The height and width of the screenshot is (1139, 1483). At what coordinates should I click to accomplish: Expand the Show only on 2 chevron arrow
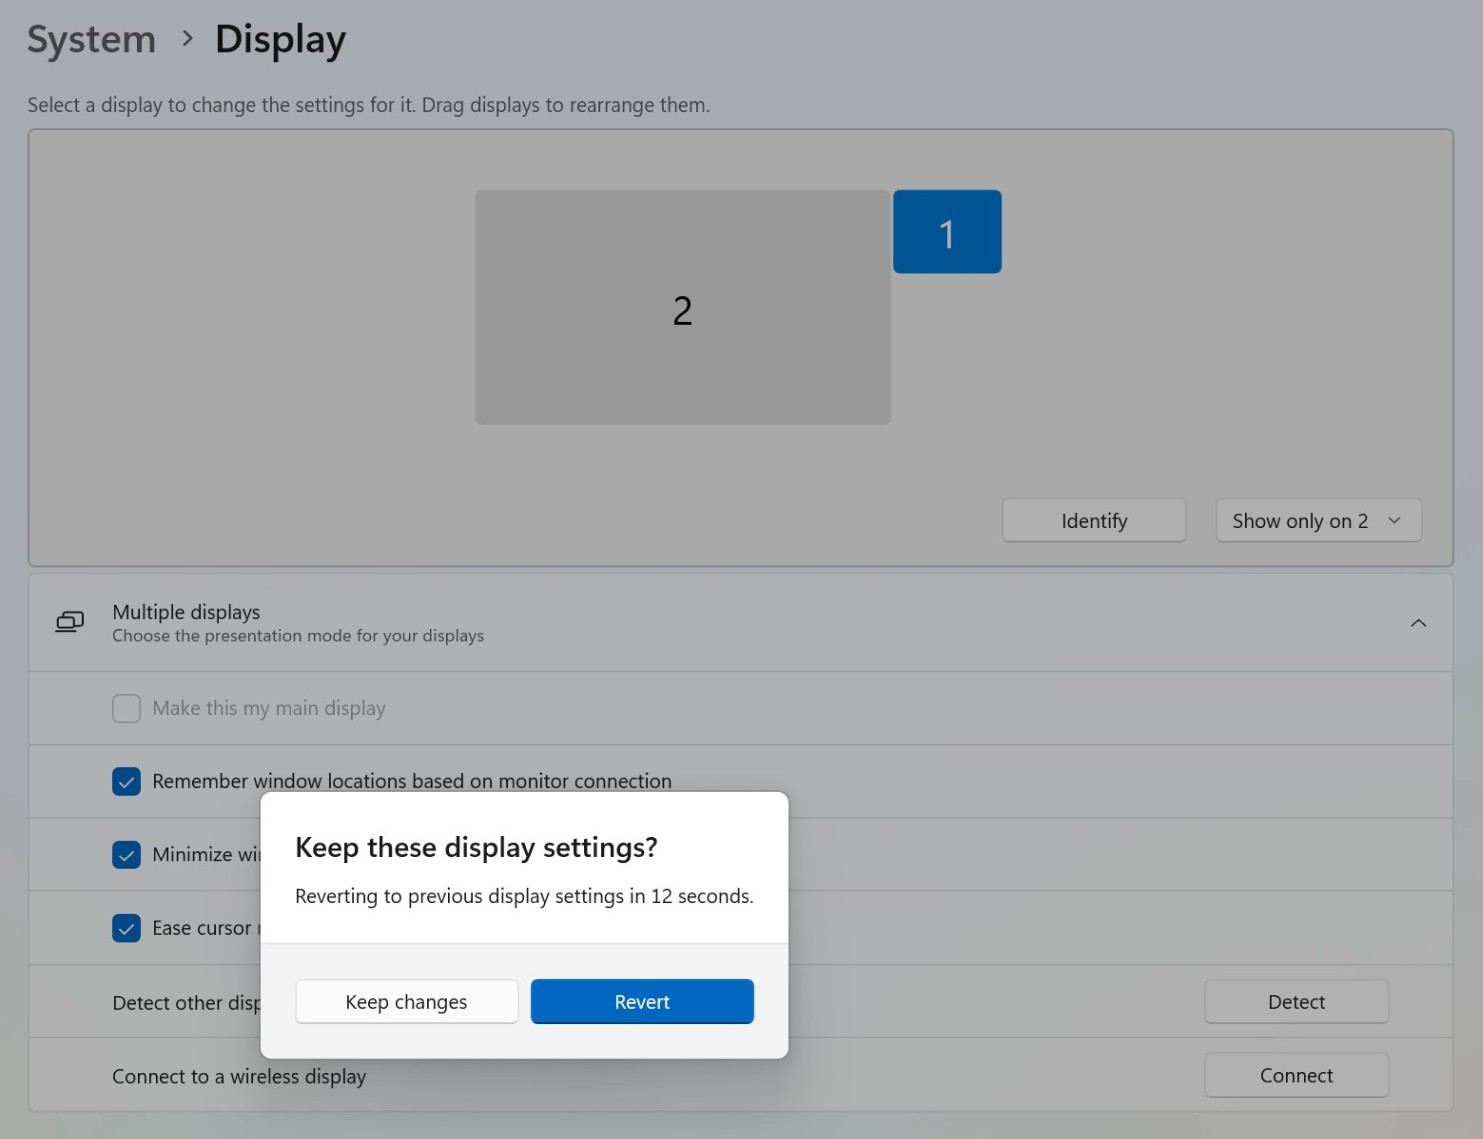click(1394, 520)
